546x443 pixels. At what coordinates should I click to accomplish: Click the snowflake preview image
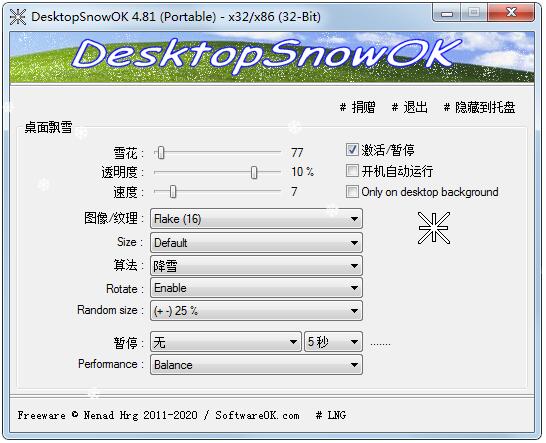click(x=434, y=228)
